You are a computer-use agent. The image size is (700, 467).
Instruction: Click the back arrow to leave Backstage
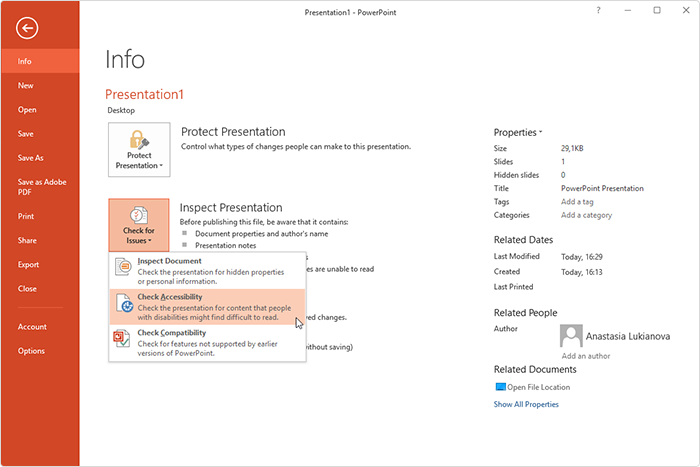[27, 28]
